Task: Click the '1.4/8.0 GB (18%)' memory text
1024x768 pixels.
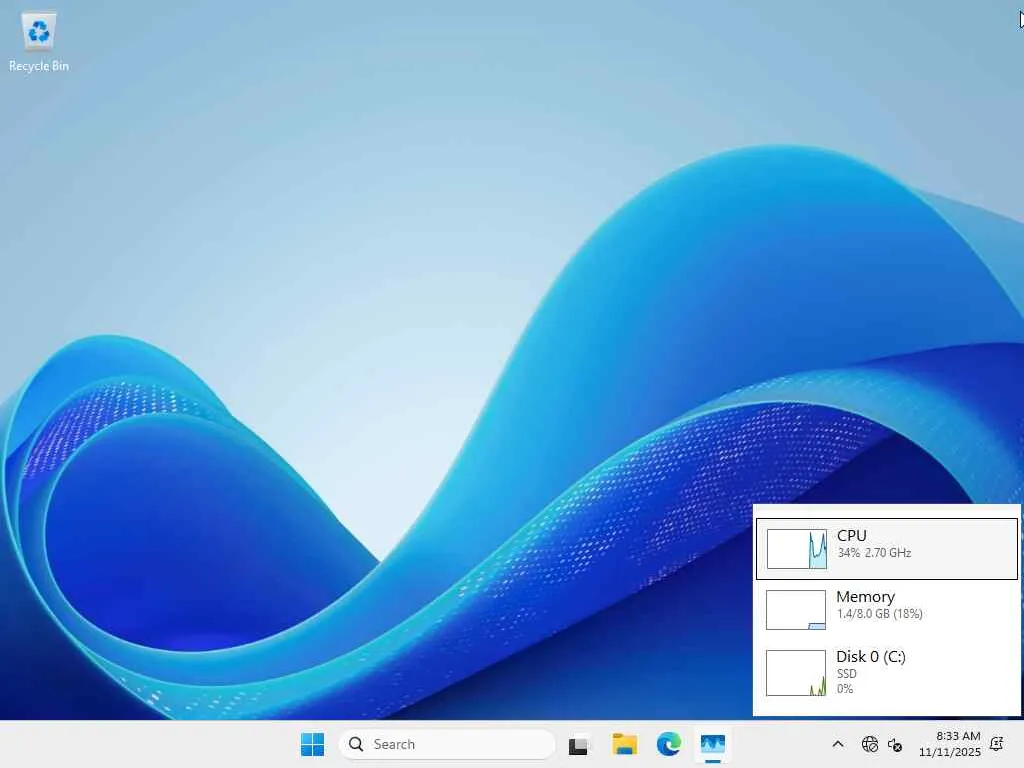Action: click(x=879, y=614)
